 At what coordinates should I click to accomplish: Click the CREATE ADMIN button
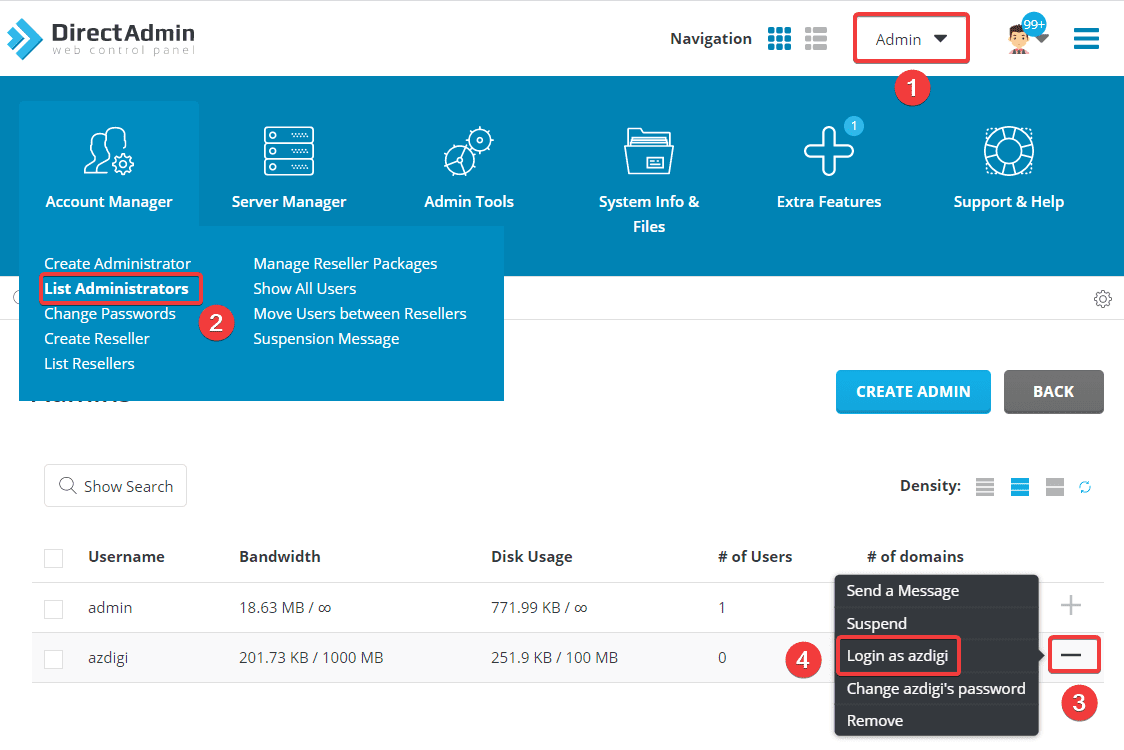(x=912, y=392)
